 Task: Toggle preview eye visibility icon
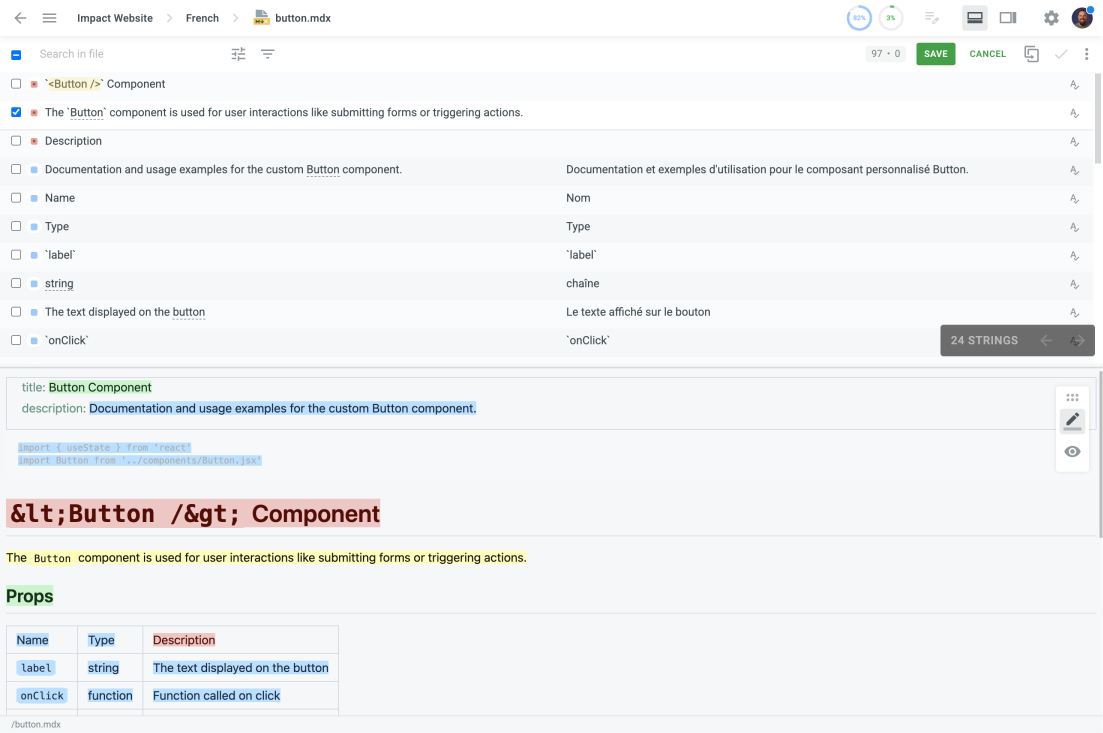pyautogui.click(x=1072, y=452)
